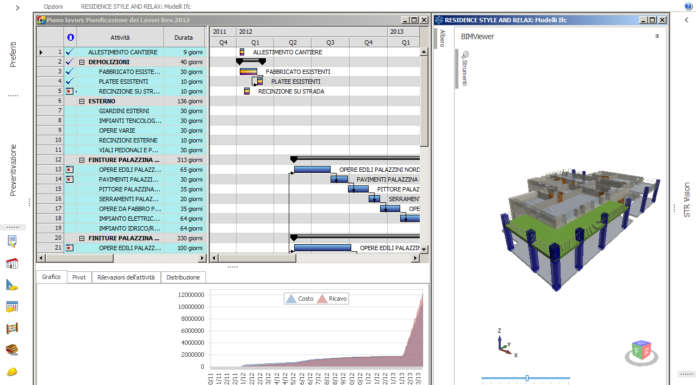This screenshot has height=385, width=696.
Task: Toggle checkmark for ALLESTIMENTO CANTIERE row
Action: tap(69, 52)
